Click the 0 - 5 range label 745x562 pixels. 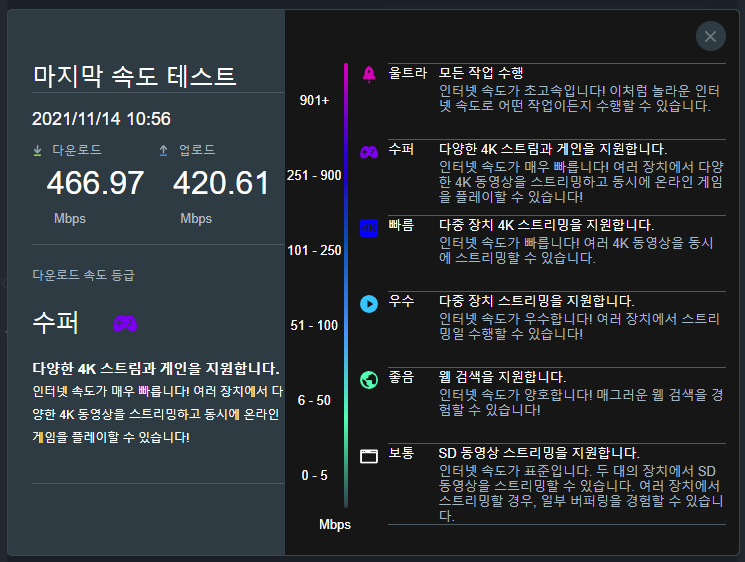[x=314, y=476]
